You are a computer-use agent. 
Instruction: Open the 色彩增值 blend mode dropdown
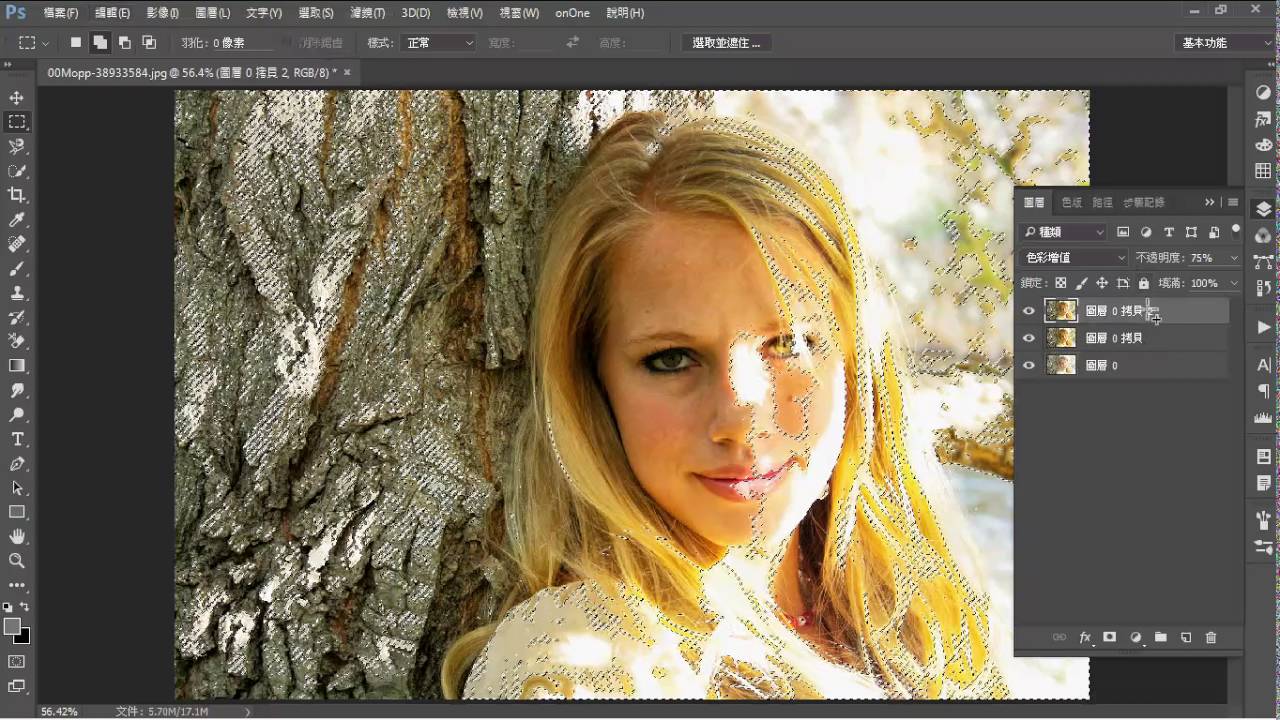coord(1073,258)
